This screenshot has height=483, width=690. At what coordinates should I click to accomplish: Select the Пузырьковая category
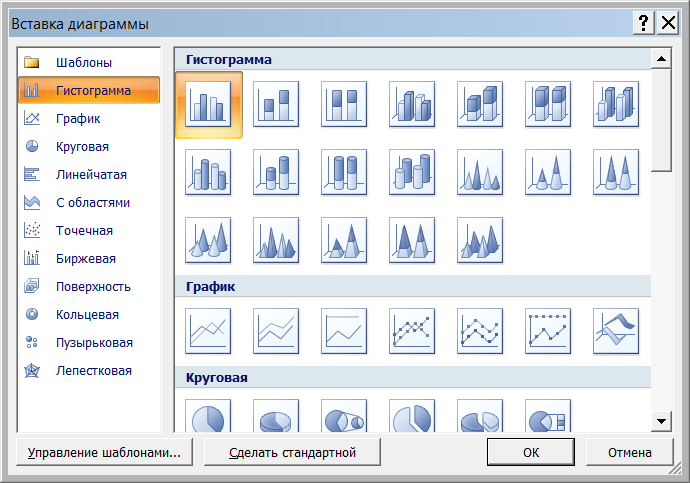(x=89, y=343)
